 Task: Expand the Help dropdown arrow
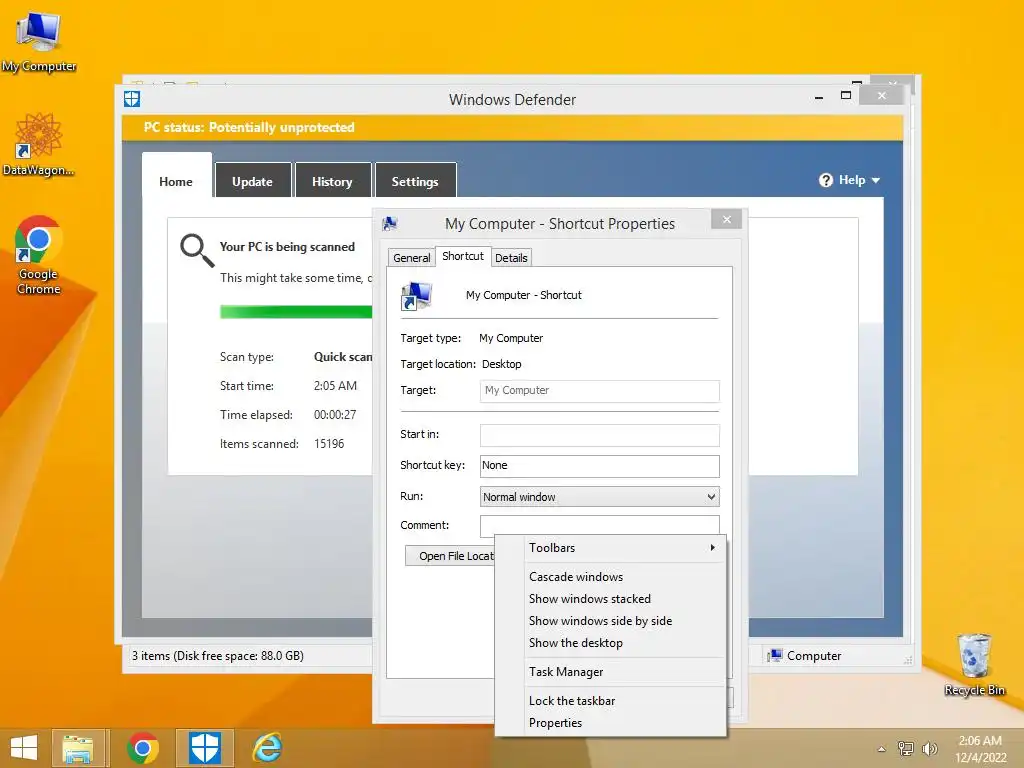coord(876,180)
